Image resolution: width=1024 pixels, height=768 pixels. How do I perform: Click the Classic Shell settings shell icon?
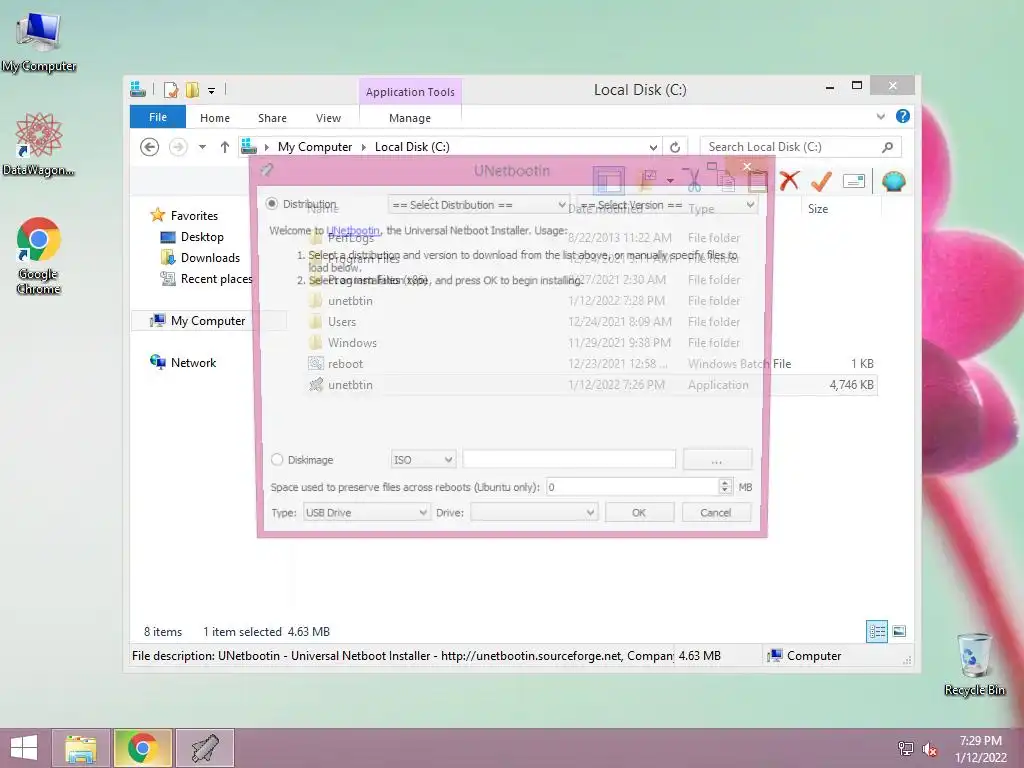coord(893,181)
